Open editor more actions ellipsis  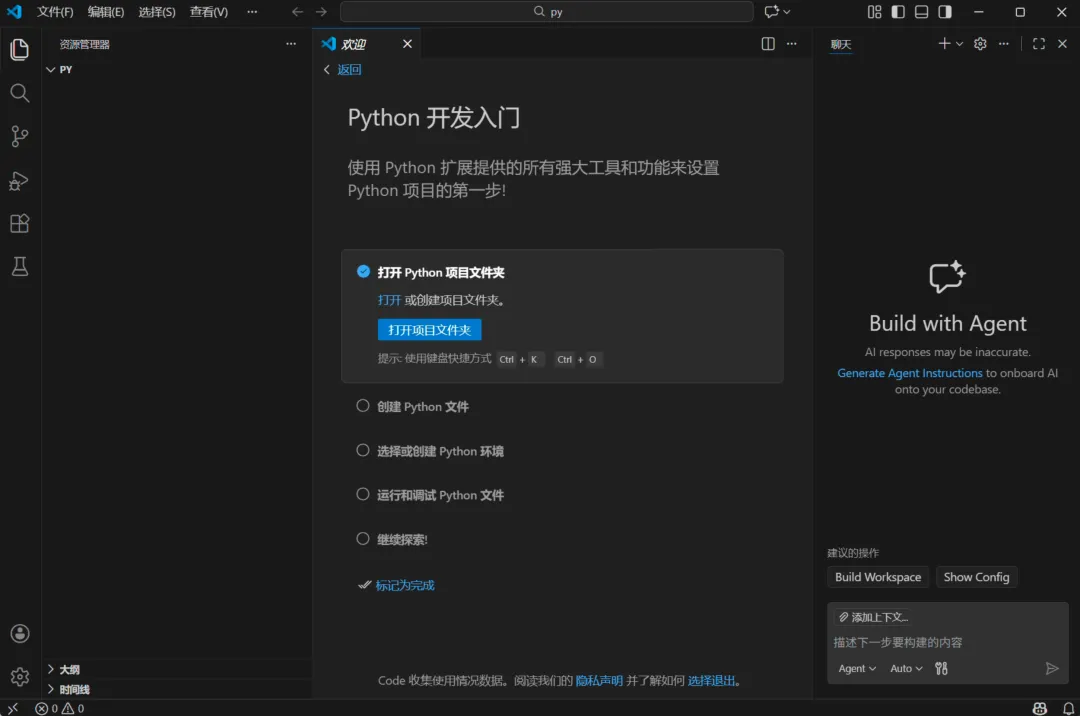click(x=792, y=43)
